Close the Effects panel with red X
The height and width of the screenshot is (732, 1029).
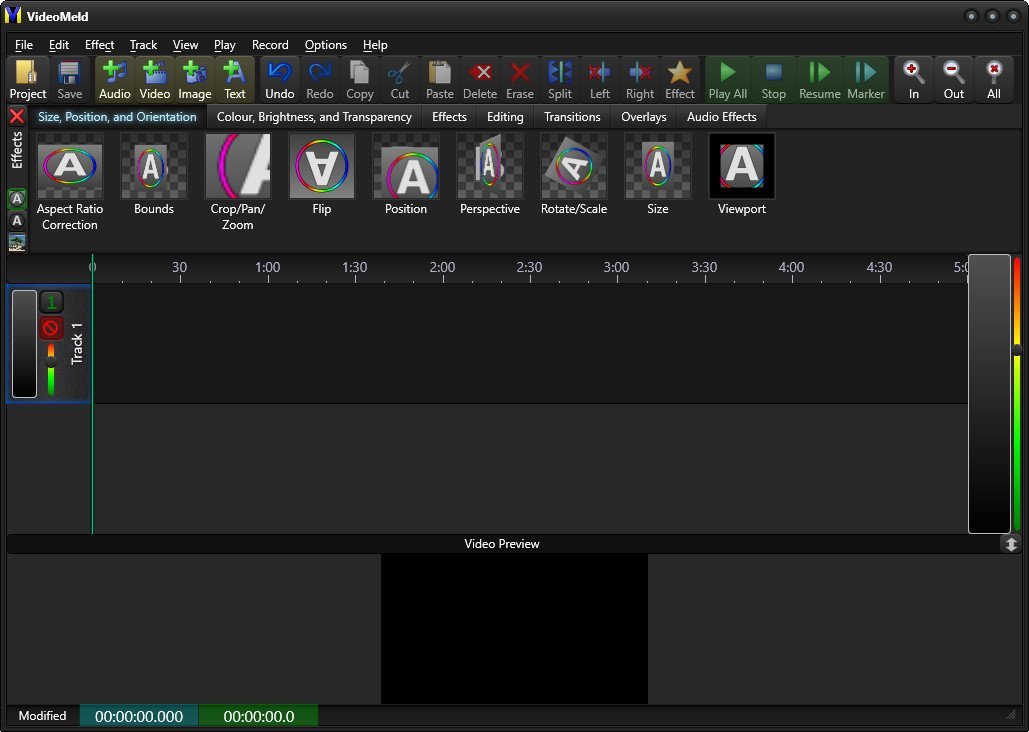(16, 117)
